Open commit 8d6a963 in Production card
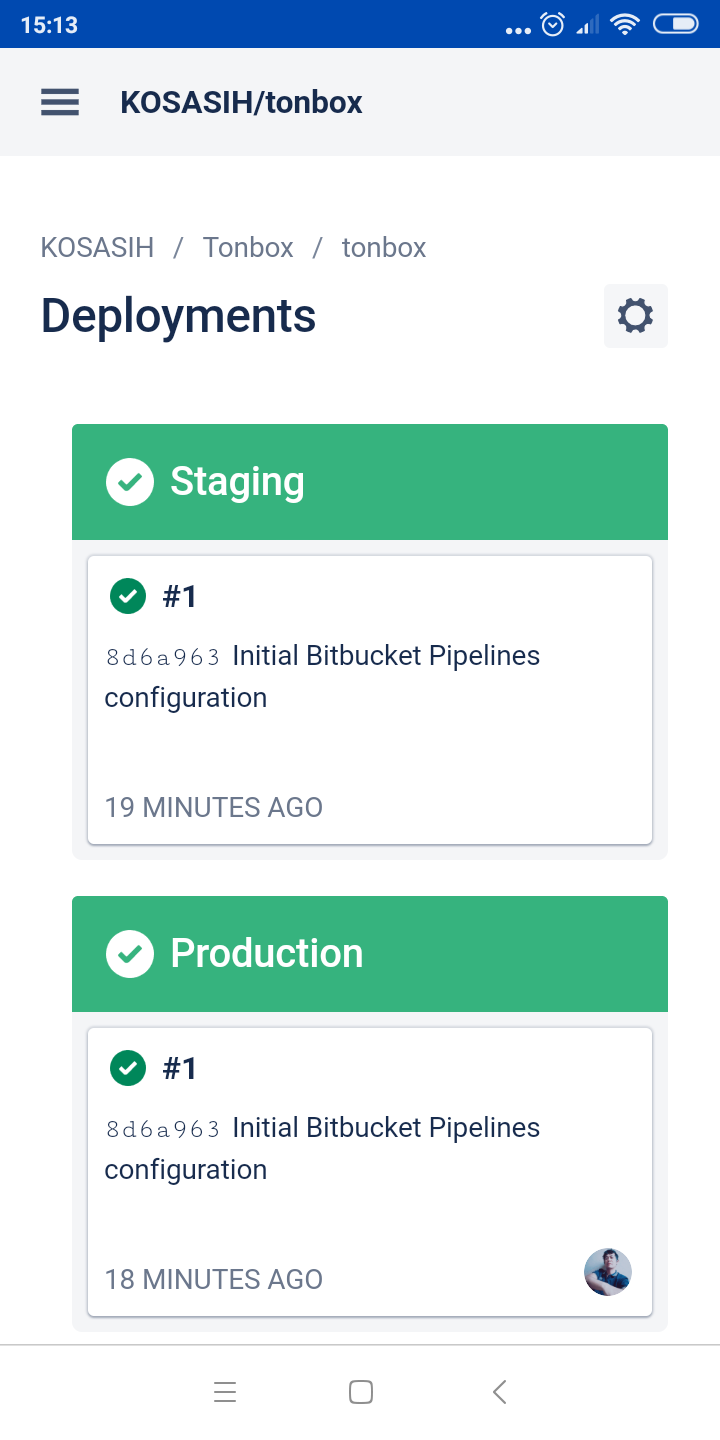 (163, 1129)
